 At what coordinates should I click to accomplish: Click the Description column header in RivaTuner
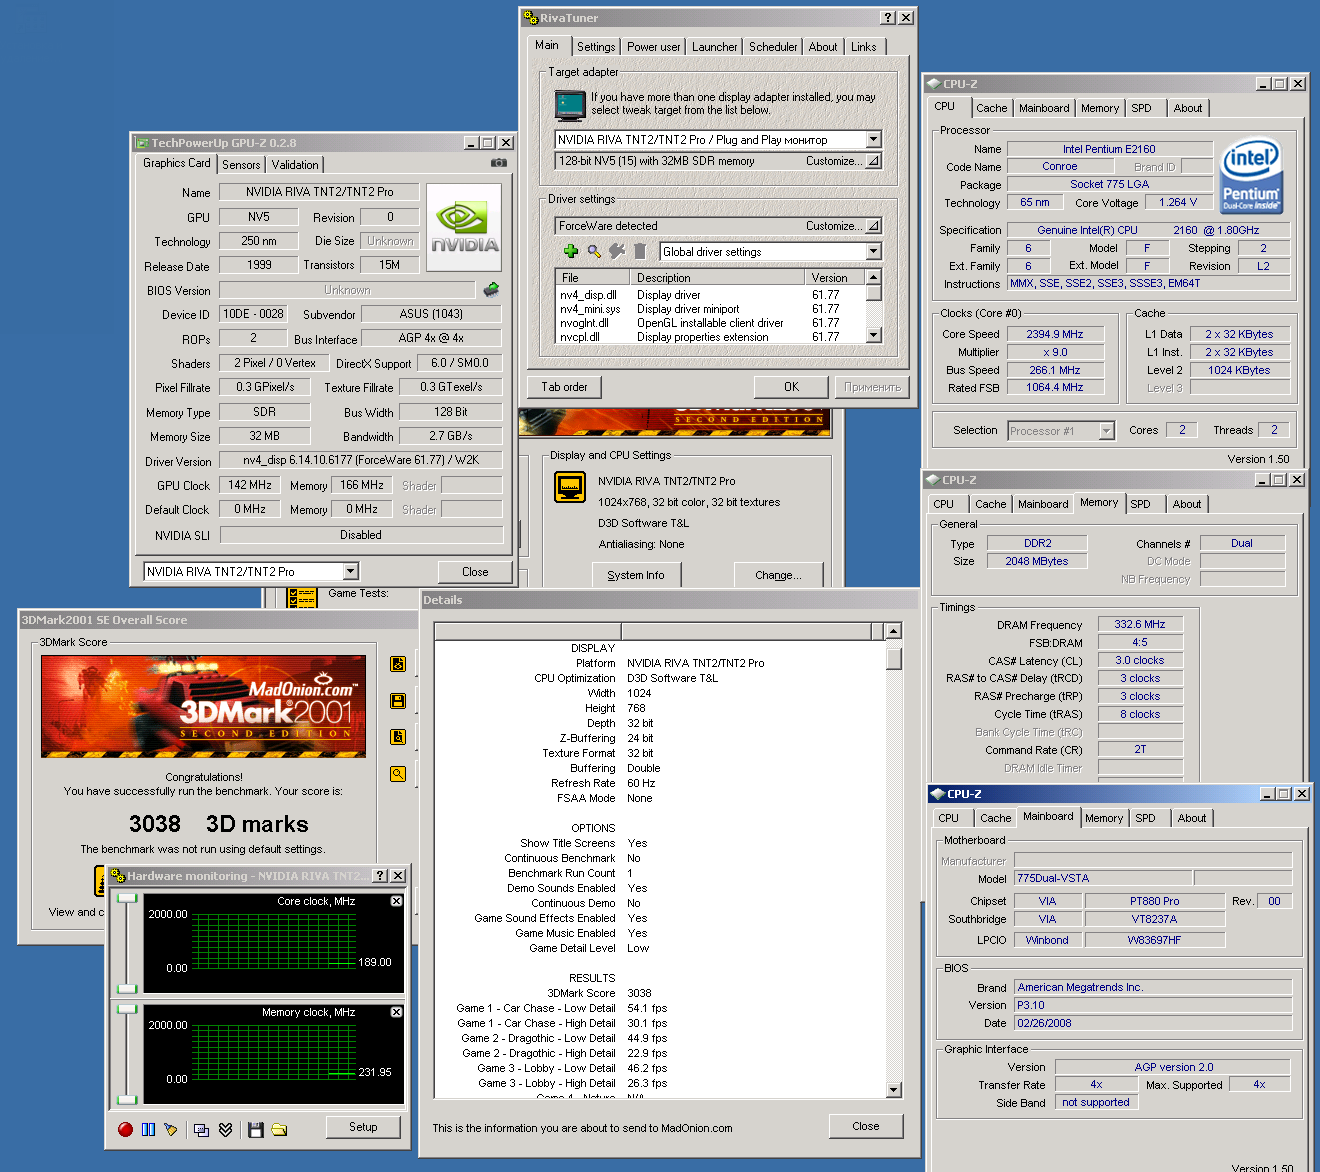click(717, 278)
